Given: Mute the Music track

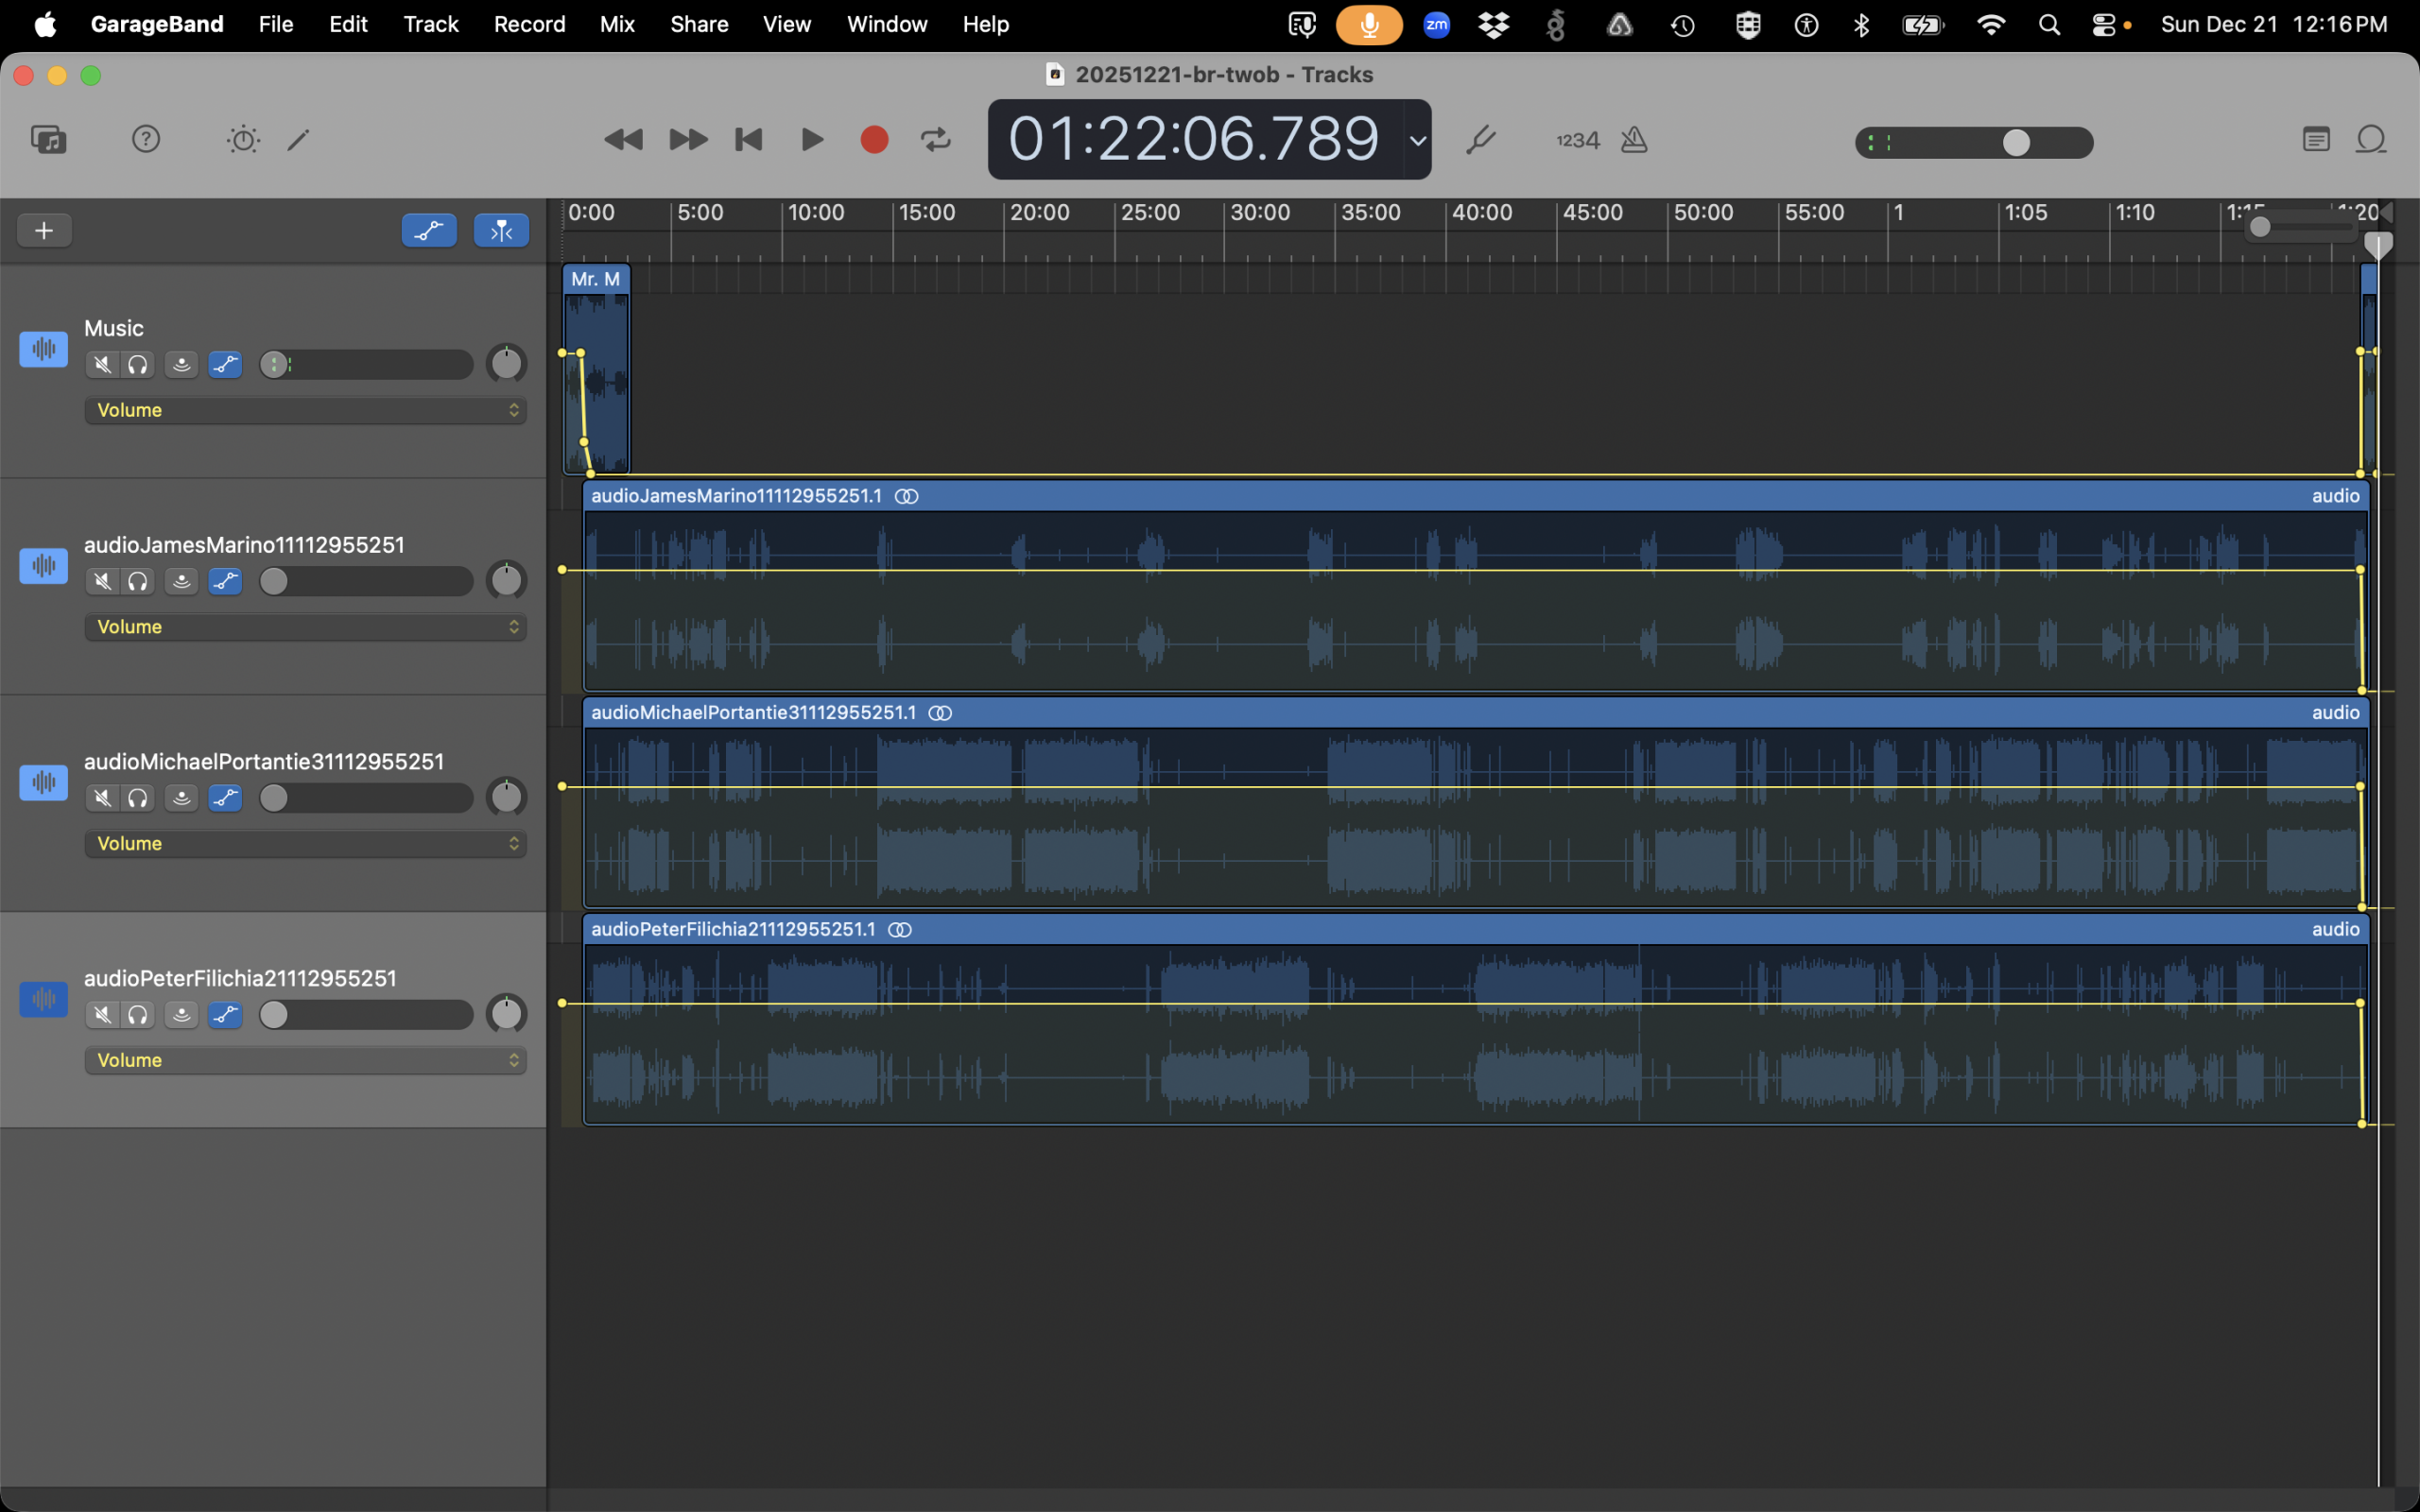Looking at the screenshot, I should (102, 365).
